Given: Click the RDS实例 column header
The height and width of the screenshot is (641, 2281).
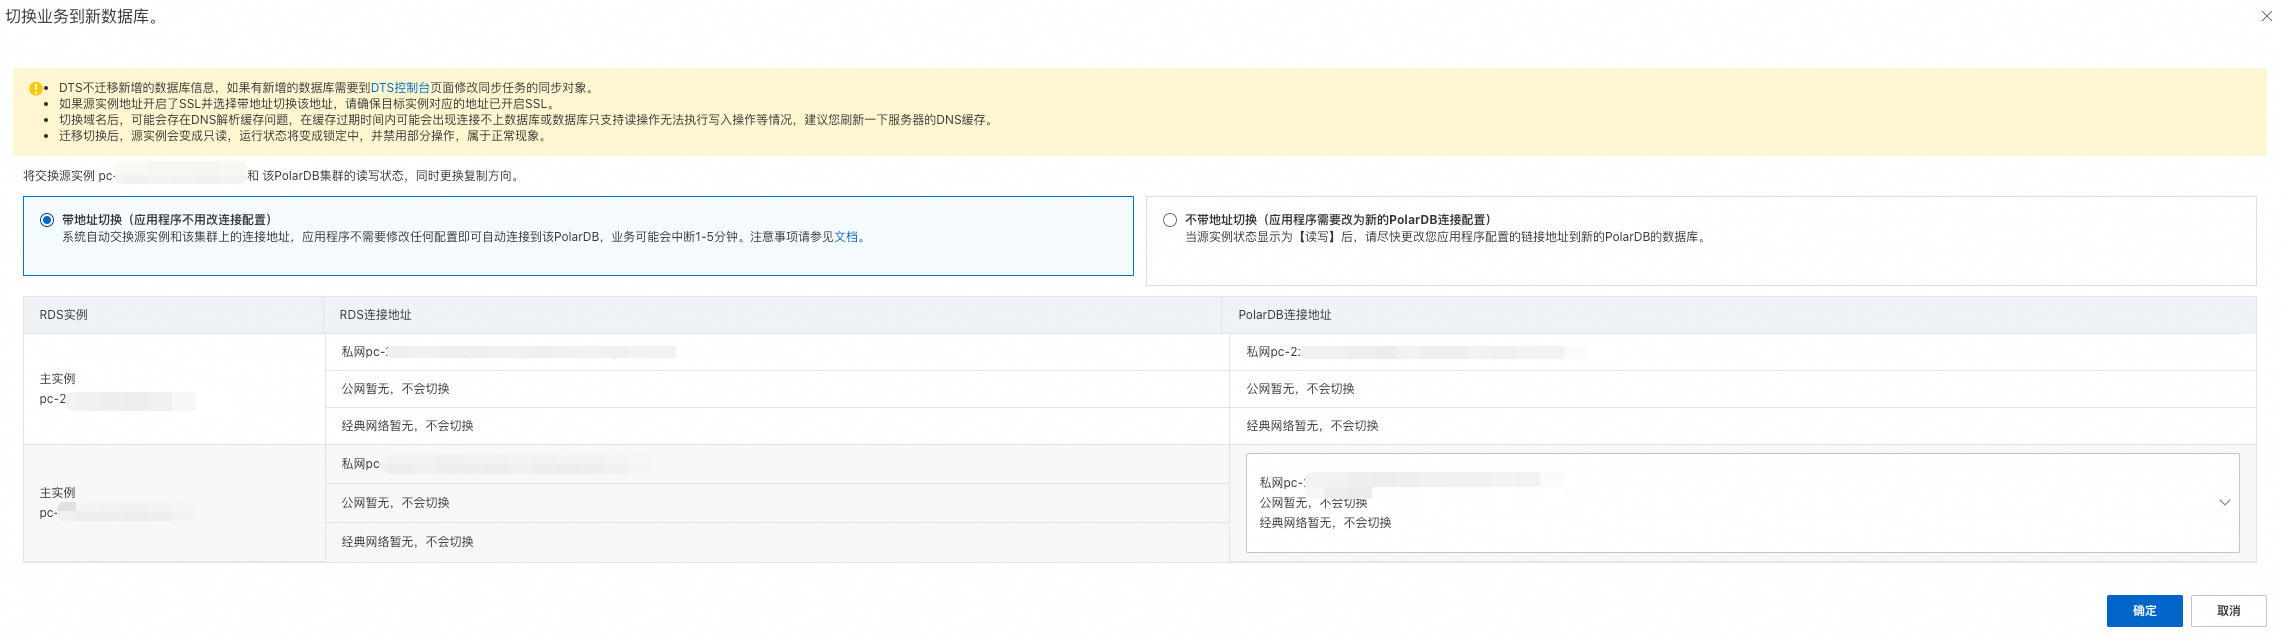Looking at the screenshot, I should tap(174, 315).
